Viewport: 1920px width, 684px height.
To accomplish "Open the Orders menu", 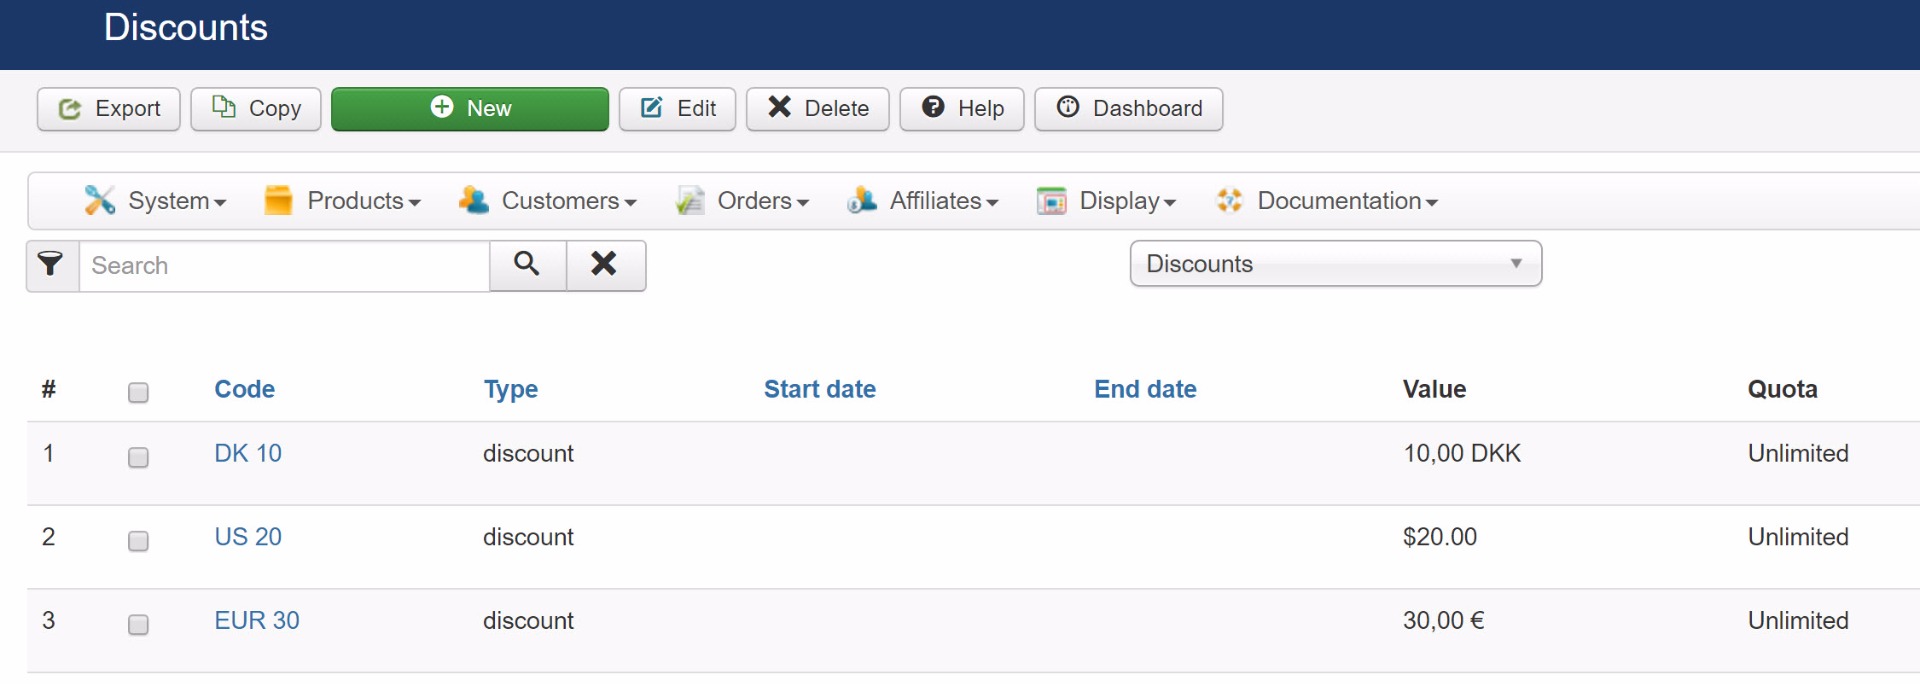I will pyautogui.click(x=742, y=201).
